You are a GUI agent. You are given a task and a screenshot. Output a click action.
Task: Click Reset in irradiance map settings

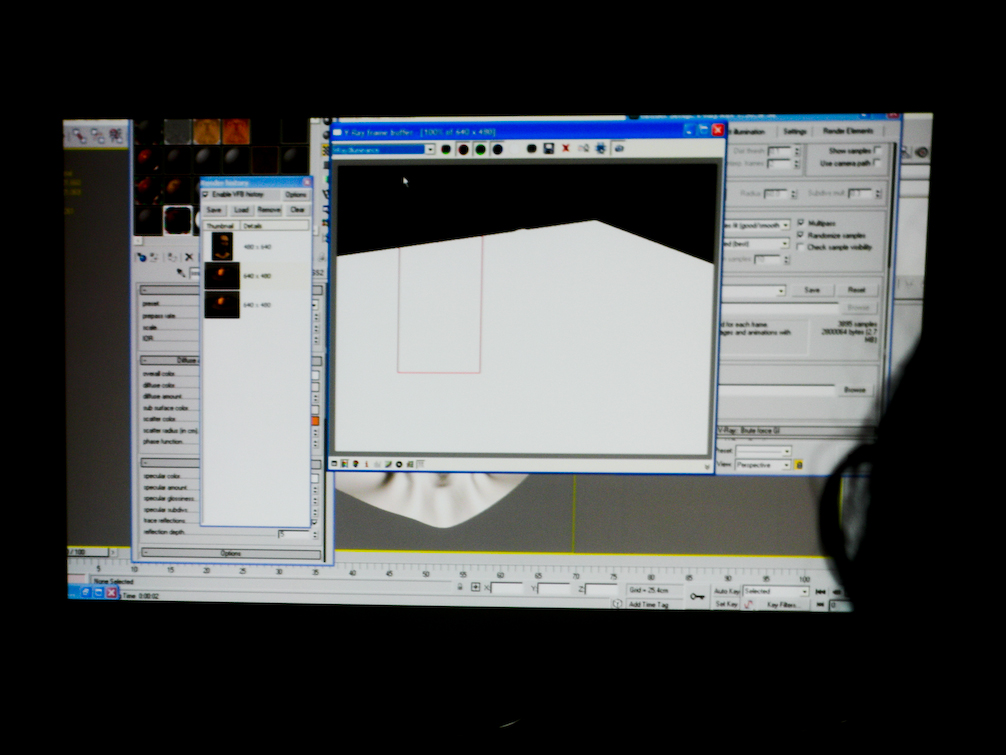857,290
